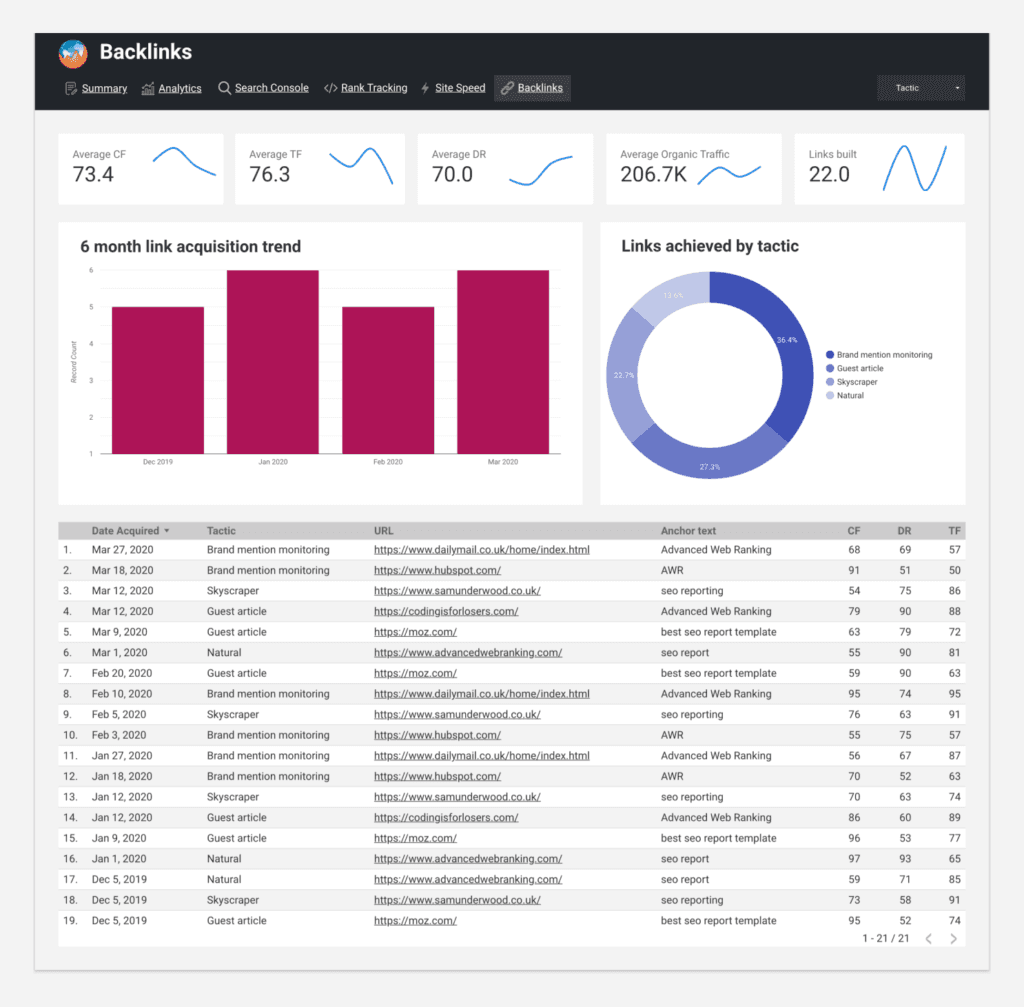The image size is (1024, 1007).
Task: Click the 22.7% donut segment
Action: tap(624, 376)
